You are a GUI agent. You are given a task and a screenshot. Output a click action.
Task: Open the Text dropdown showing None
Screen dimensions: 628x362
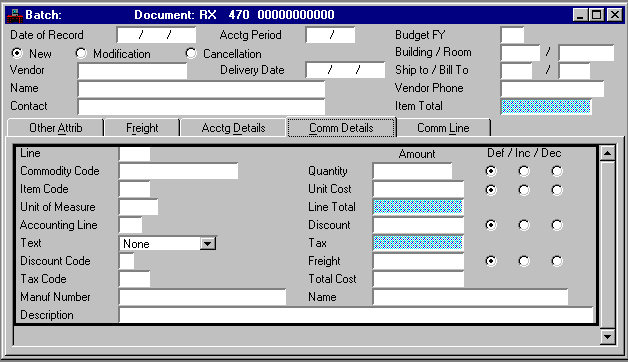coord(208,243)
